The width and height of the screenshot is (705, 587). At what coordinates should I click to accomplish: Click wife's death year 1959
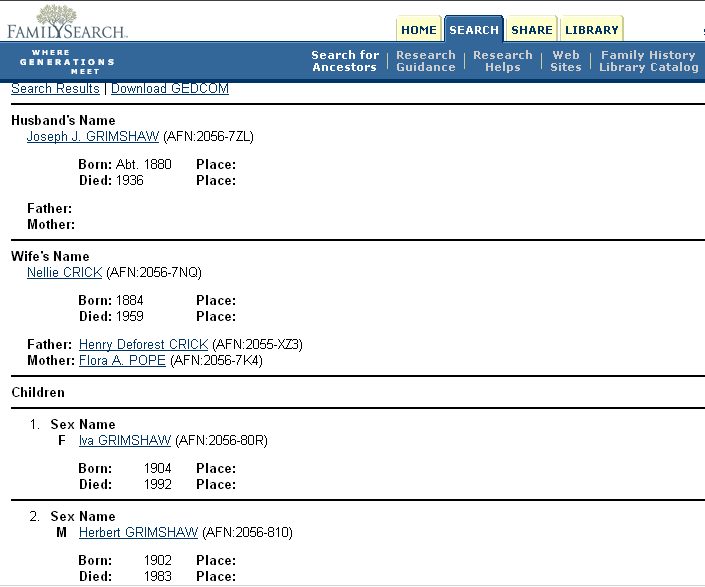pyautogui.click(x=129, y=316)
